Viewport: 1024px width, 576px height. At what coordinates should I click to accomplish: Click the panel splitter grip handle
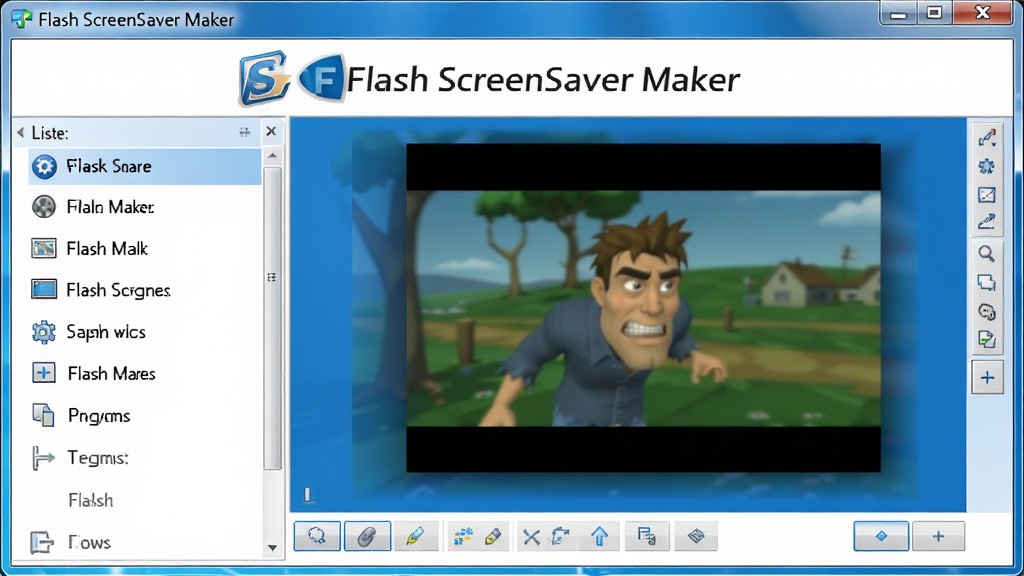(x=272, y=278)
